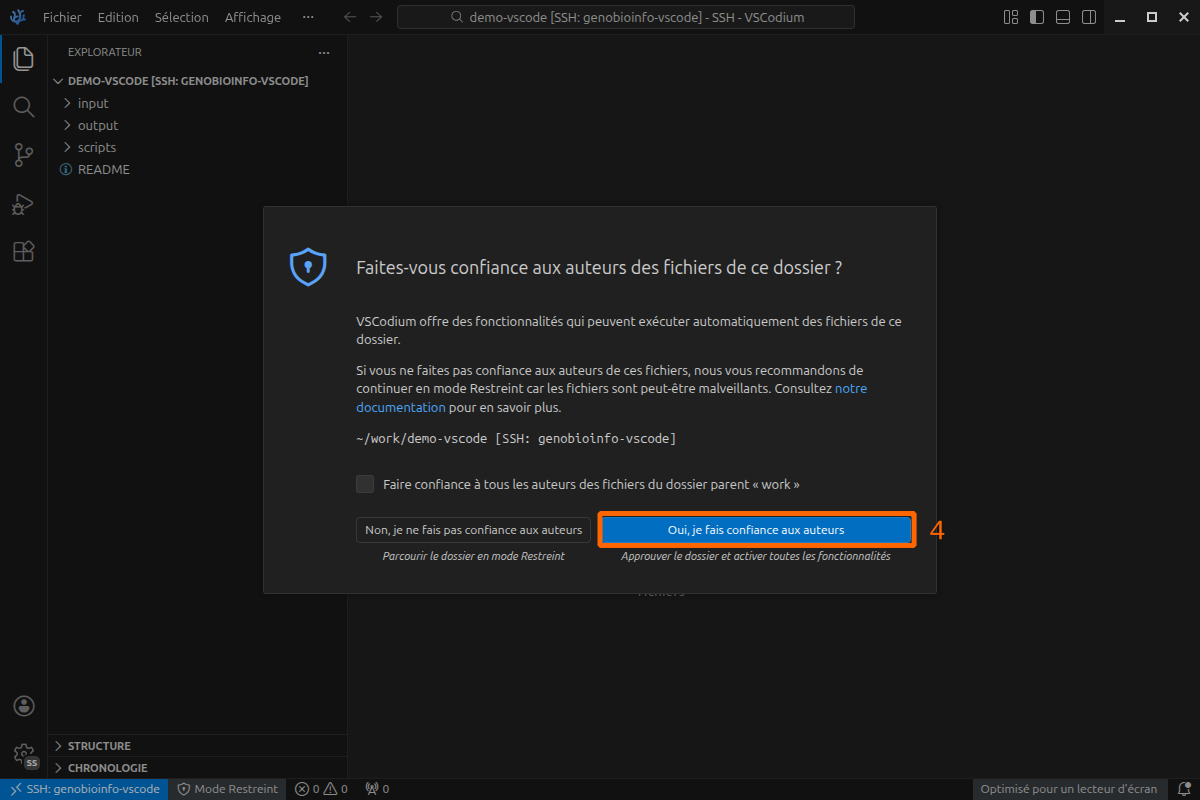Go forward with the right arrow
1200x800 pixels.
[x=376, y=17]
